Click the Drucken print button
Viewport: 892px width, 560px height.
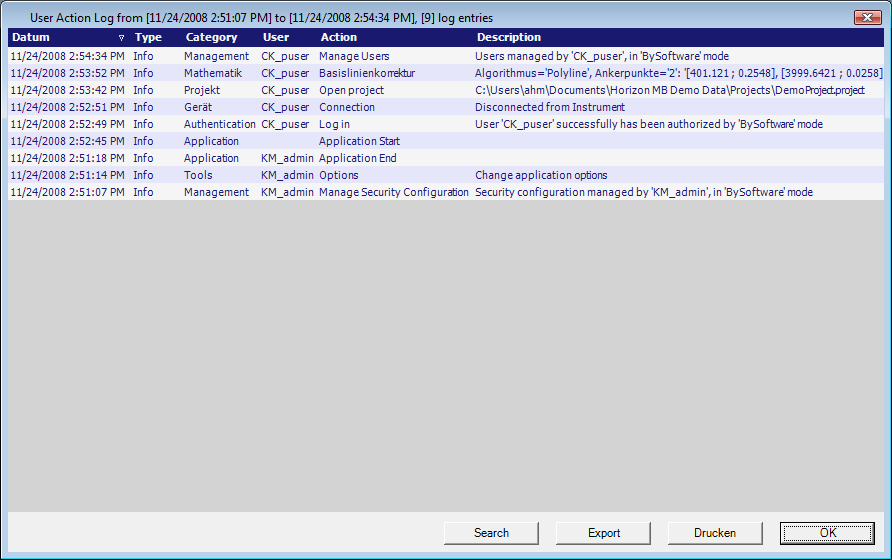(x=715, y=533)
